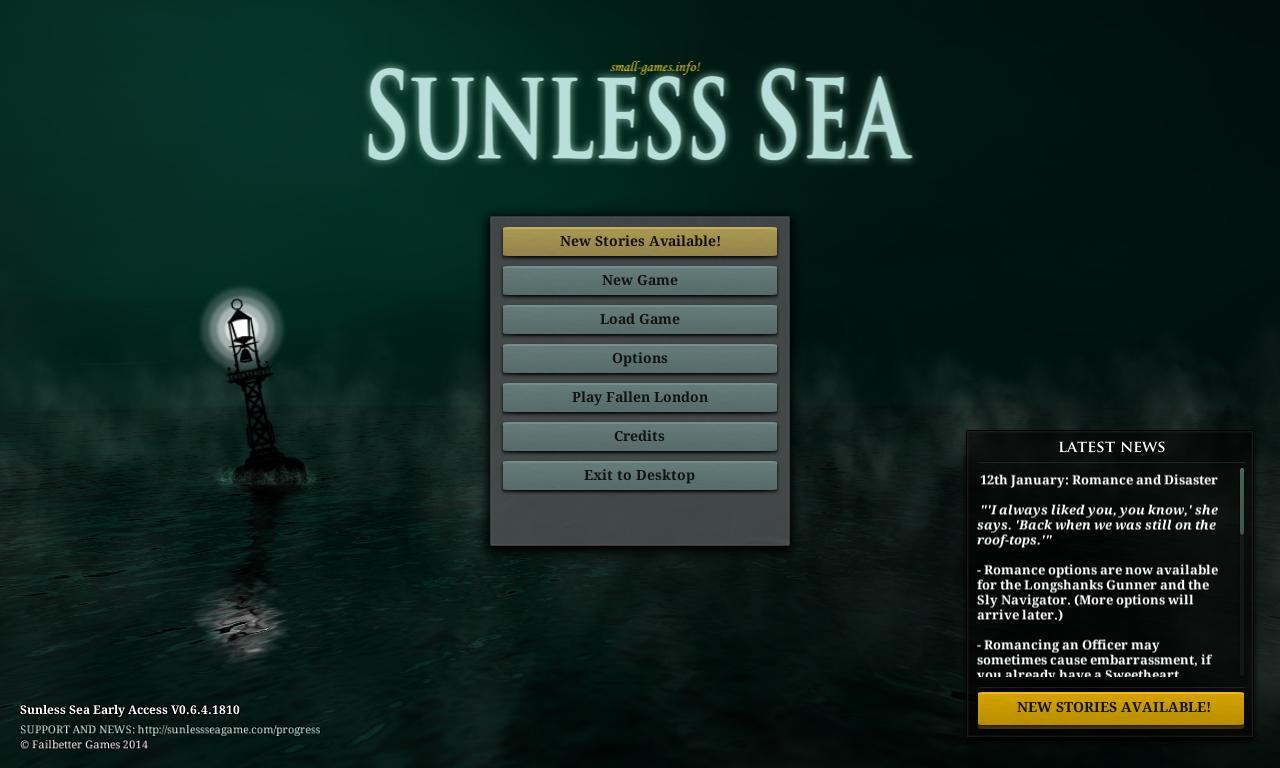Open the Load Game menu

640,319
